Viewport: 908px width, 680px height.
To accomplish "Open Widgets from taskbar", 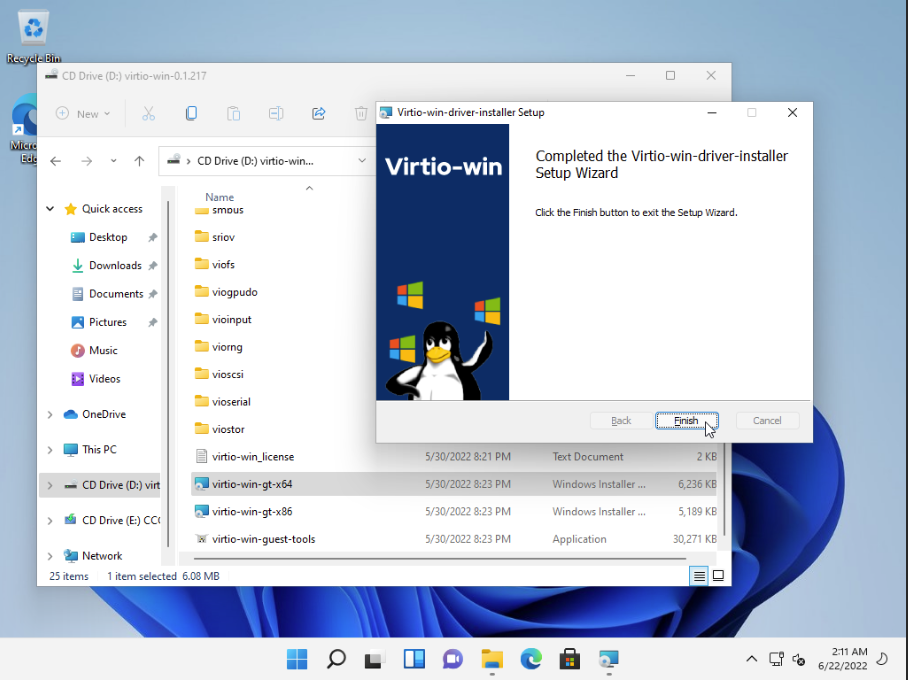I will pos(414,659).
